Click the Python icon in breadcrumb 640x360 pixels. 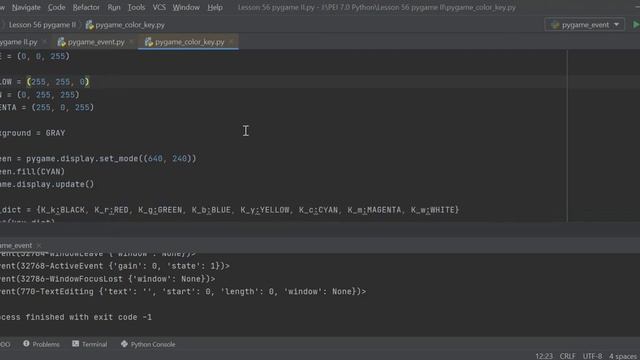pyautogui.click(x=89, y=25)
